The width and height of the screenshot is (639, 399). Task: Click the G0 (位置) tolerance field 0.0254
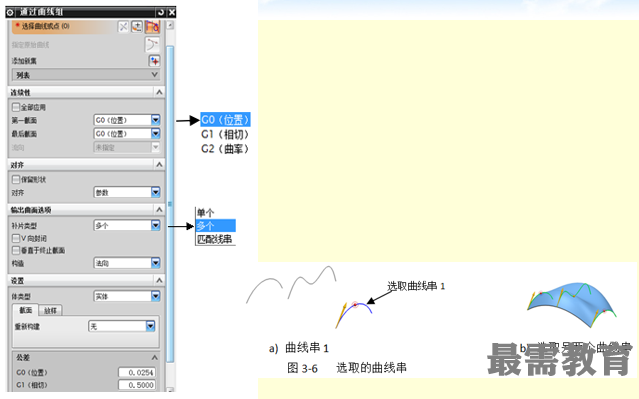(x=137, y=373)
